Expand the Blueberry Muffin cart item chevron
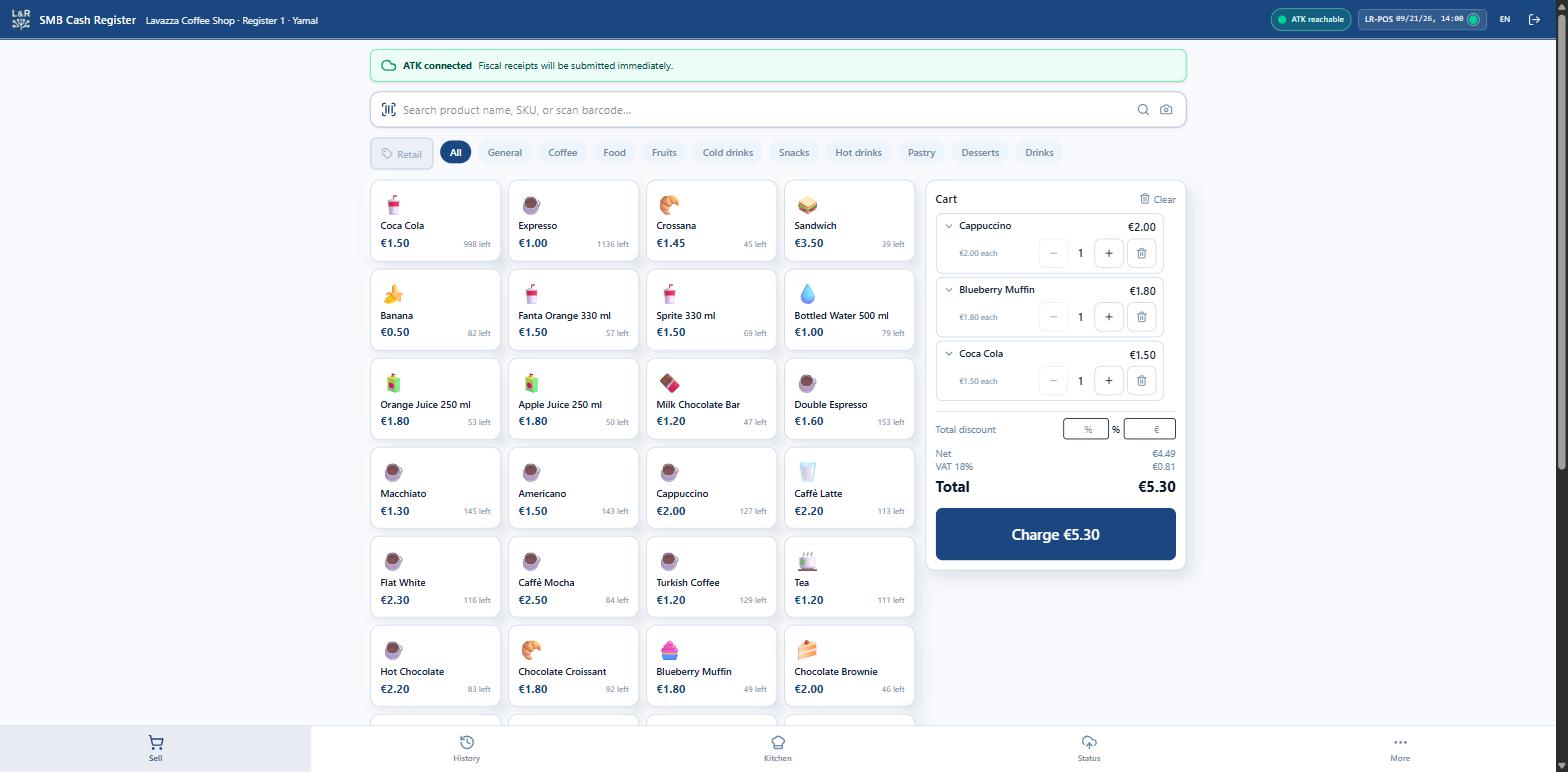 point(949,290)
